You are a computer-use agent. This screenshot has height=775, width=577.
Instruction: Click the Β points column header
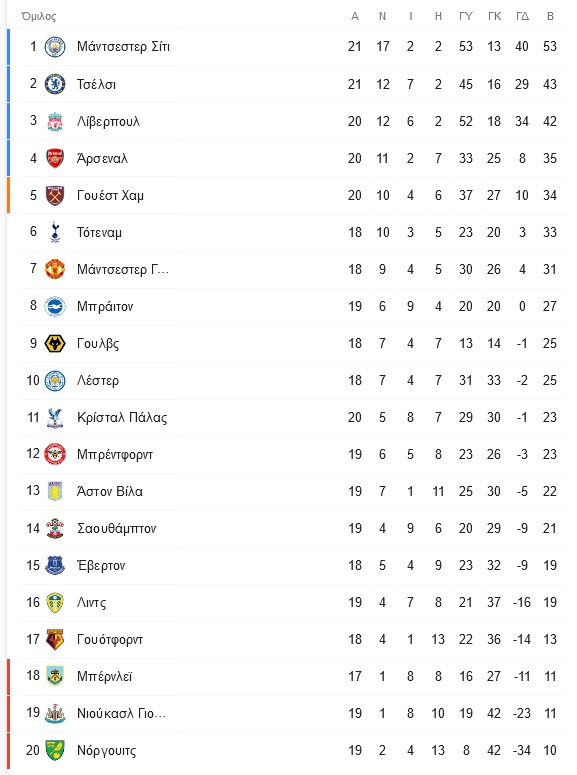point(550,16)
